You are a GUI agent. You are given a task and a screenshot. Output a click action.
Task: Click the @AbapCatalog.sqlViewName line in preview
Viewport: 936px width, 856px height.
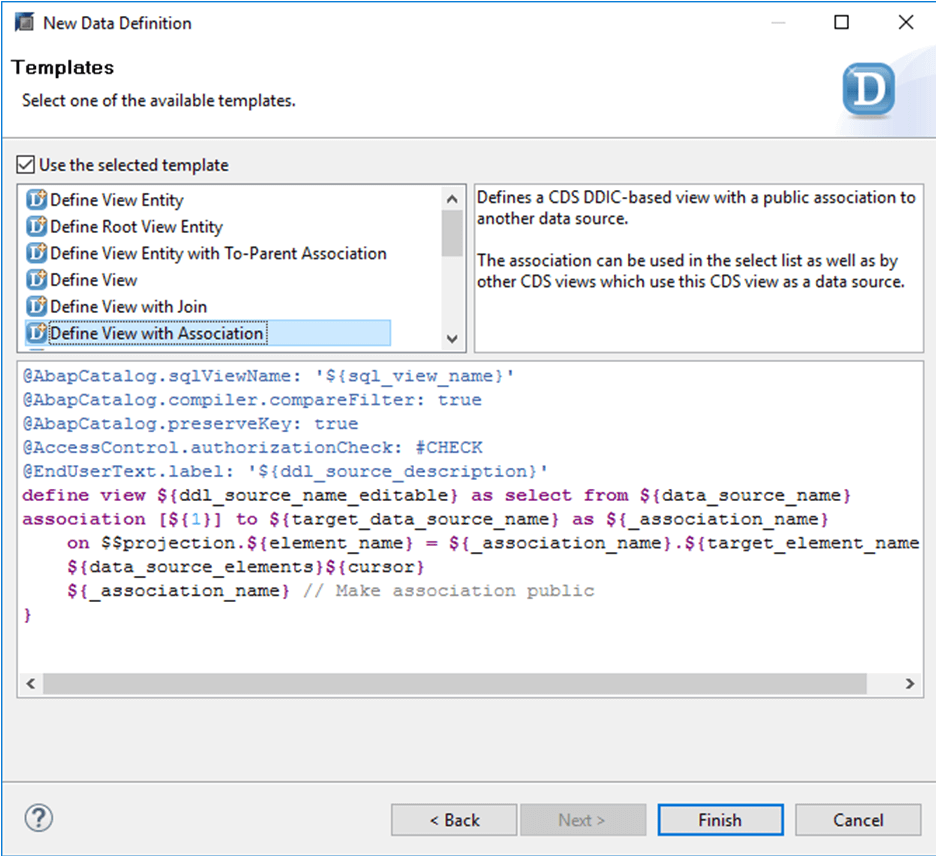pyautogui.click(x=268, y=376)
